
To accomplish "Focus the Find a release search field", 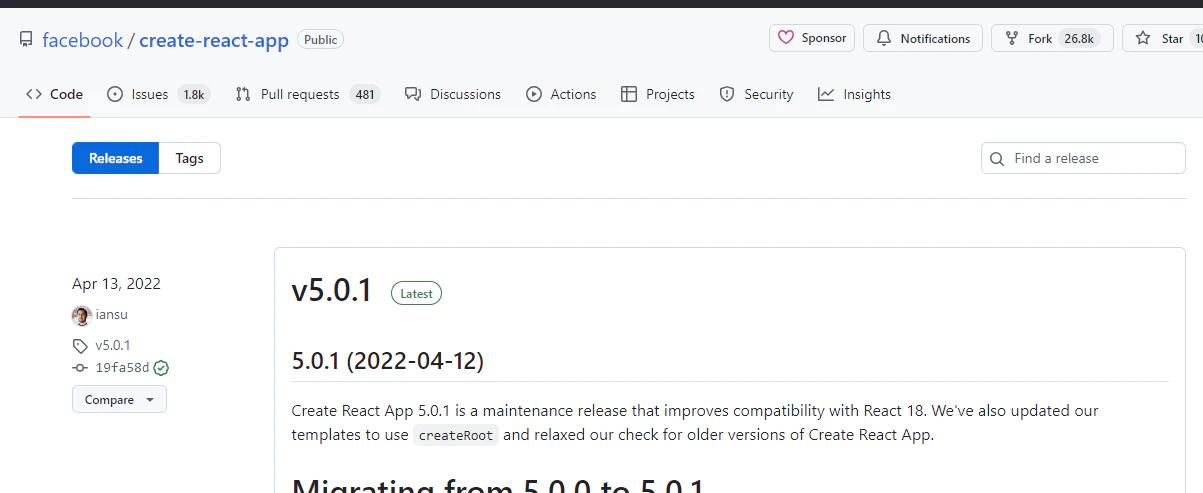I will [x=1083, y=158].
